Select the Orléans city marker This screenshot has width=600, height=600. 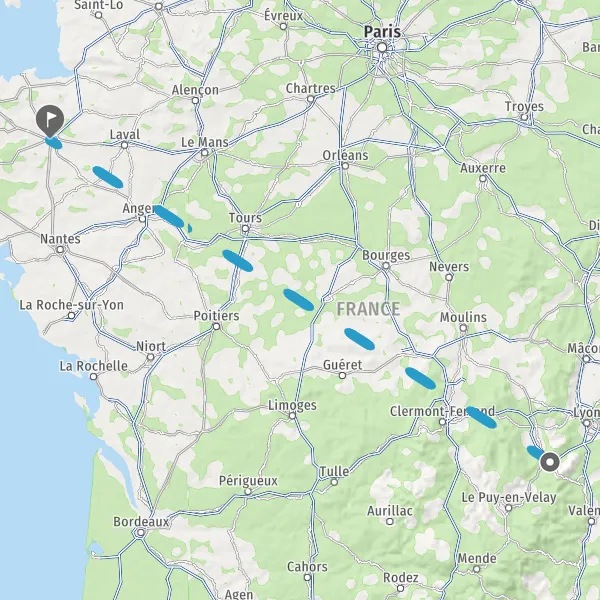coord(345,166)
